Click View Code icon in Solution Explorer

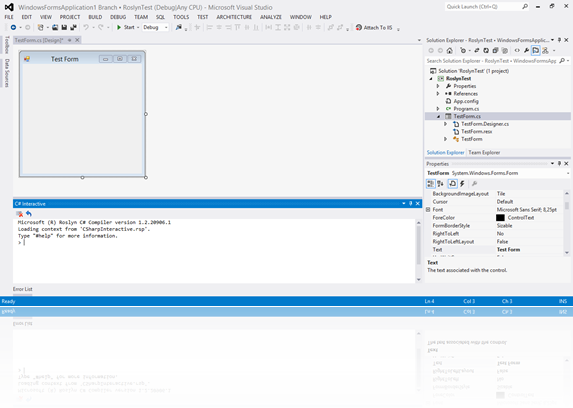pyautogui.click(x=517, y=50)
